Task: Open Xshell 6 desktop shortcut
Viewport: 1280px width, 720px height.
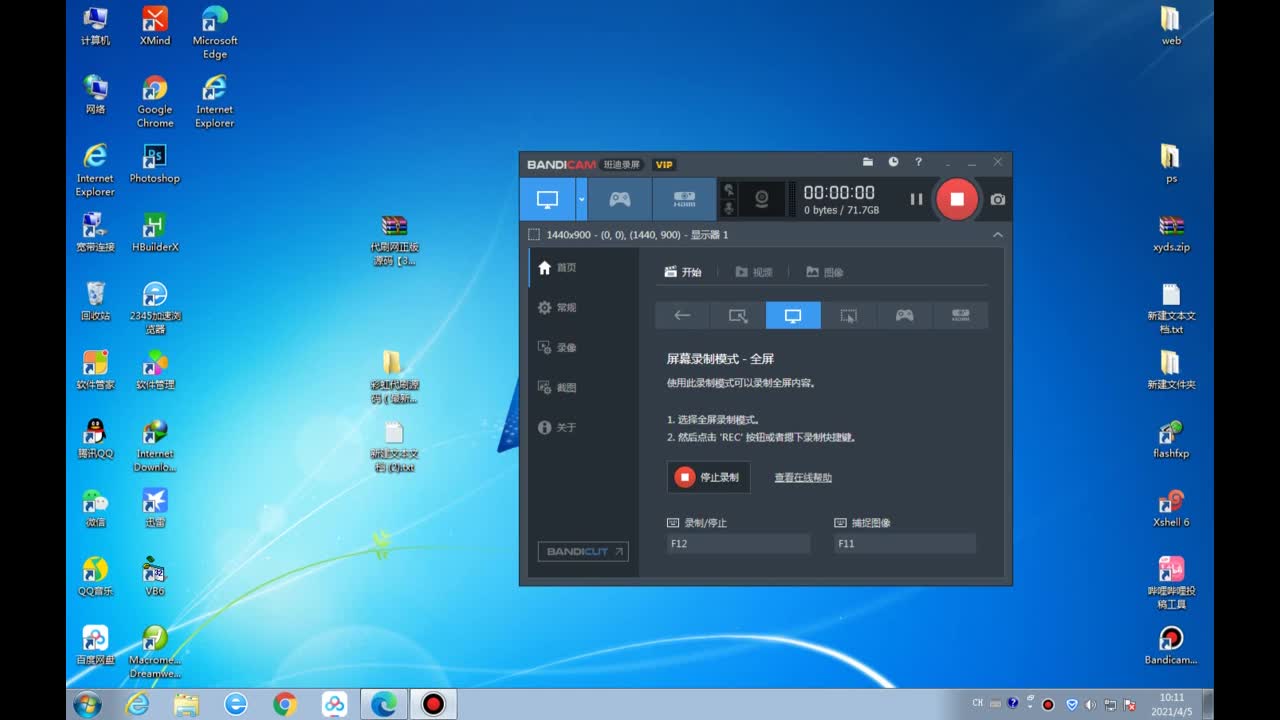Action: click(x=1171, y=509)
